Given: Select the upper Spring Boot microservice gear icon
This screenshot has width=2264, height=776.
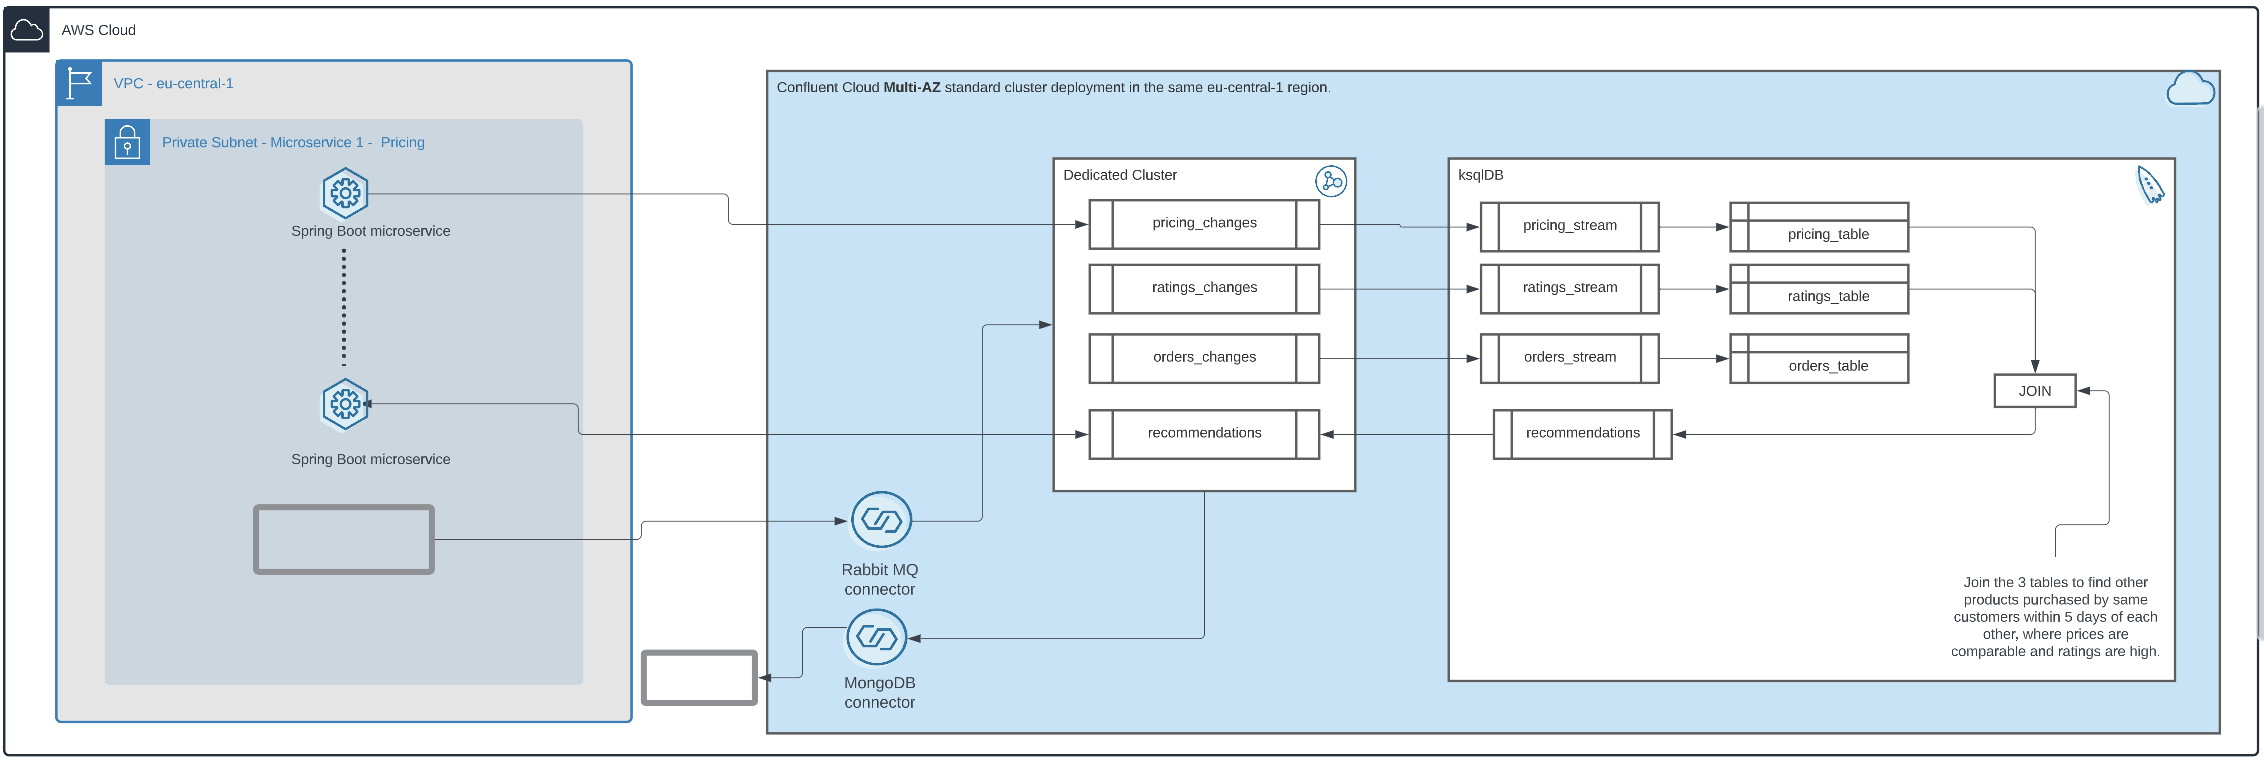Looking at the screenshot, I should (x=345, y=193).
